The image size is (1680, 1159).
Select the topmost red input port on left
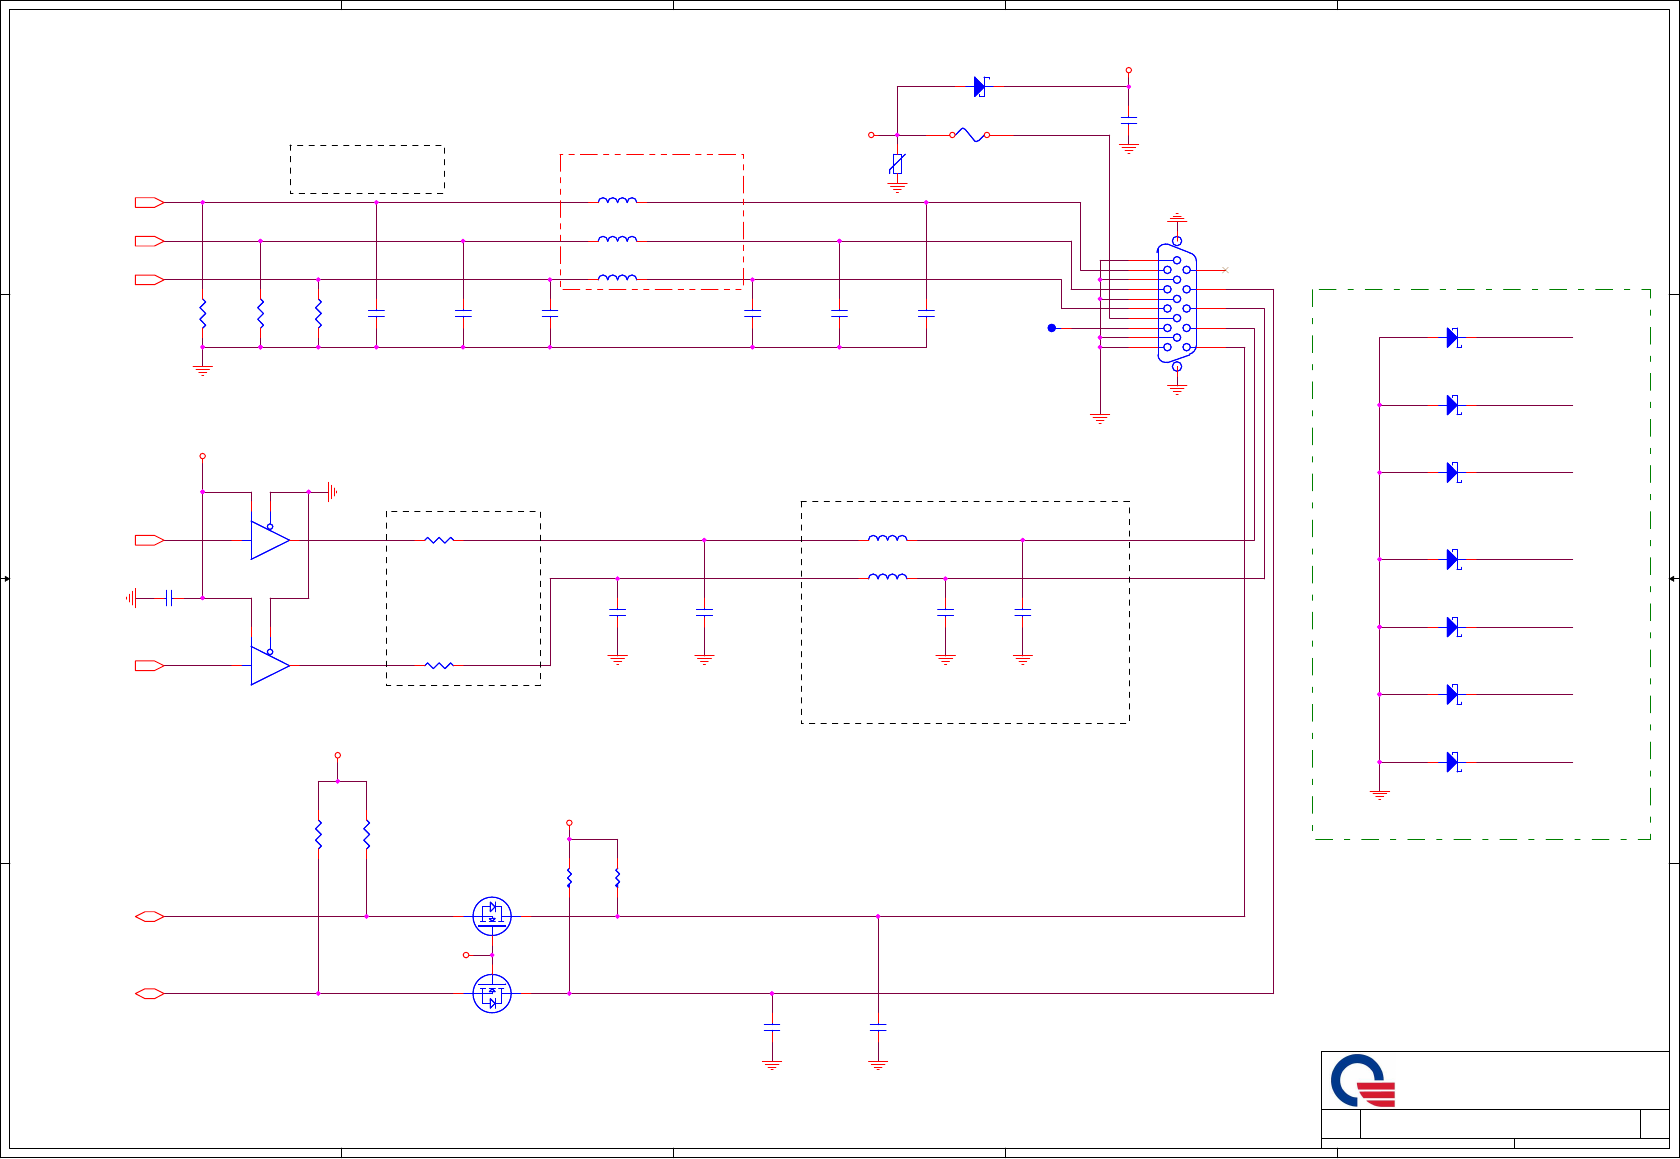[x=149, y=202]
